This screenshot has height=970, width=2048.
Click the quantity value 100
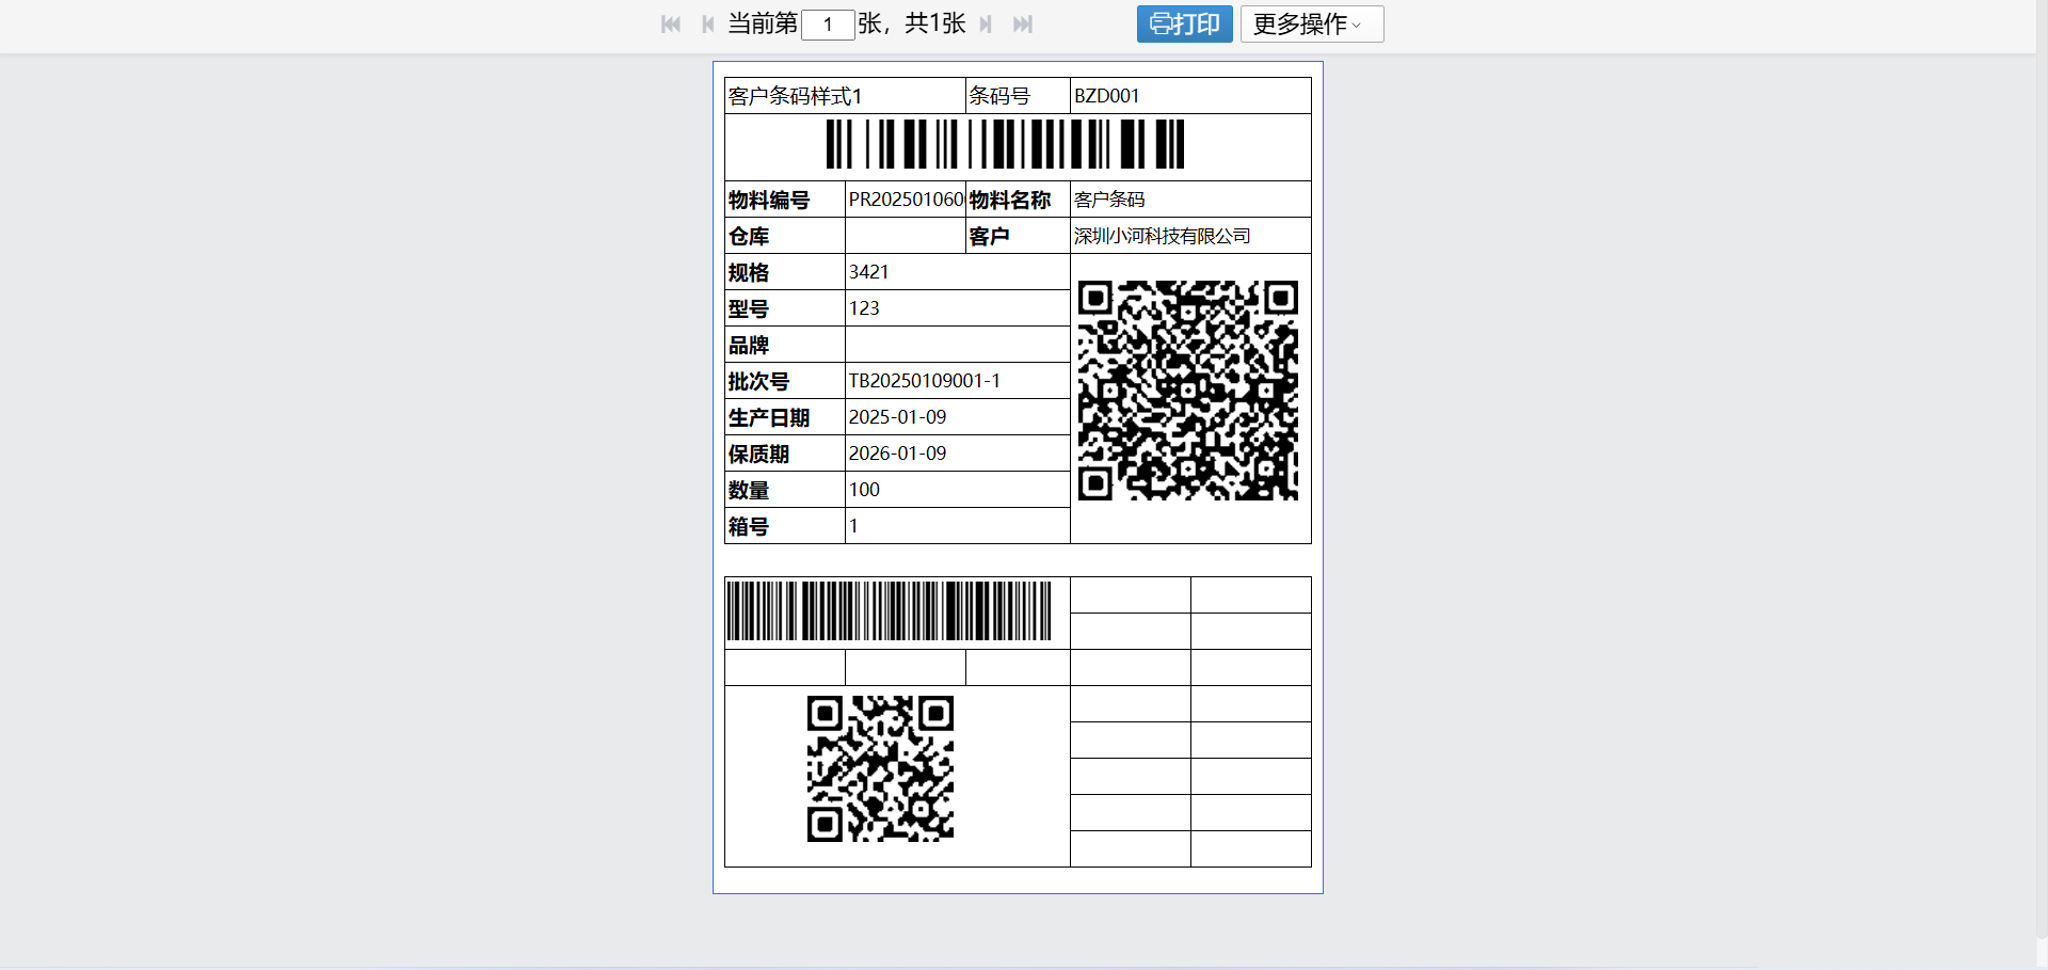point(864,489)
